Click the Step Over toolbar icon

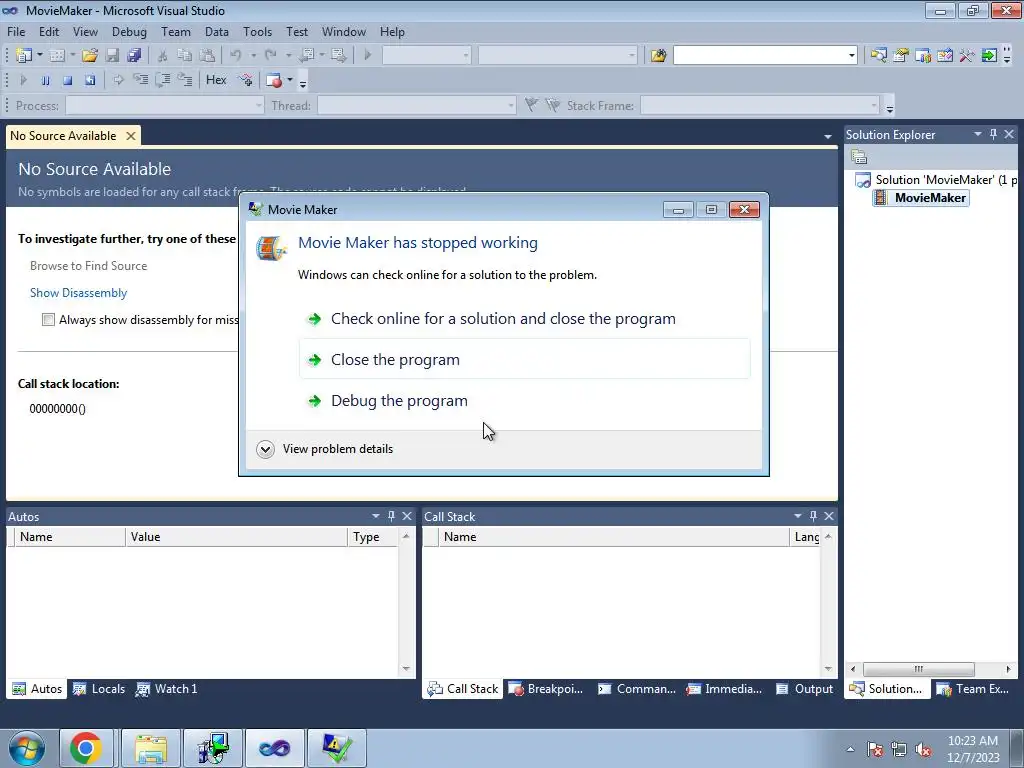[x=163, y=80]
